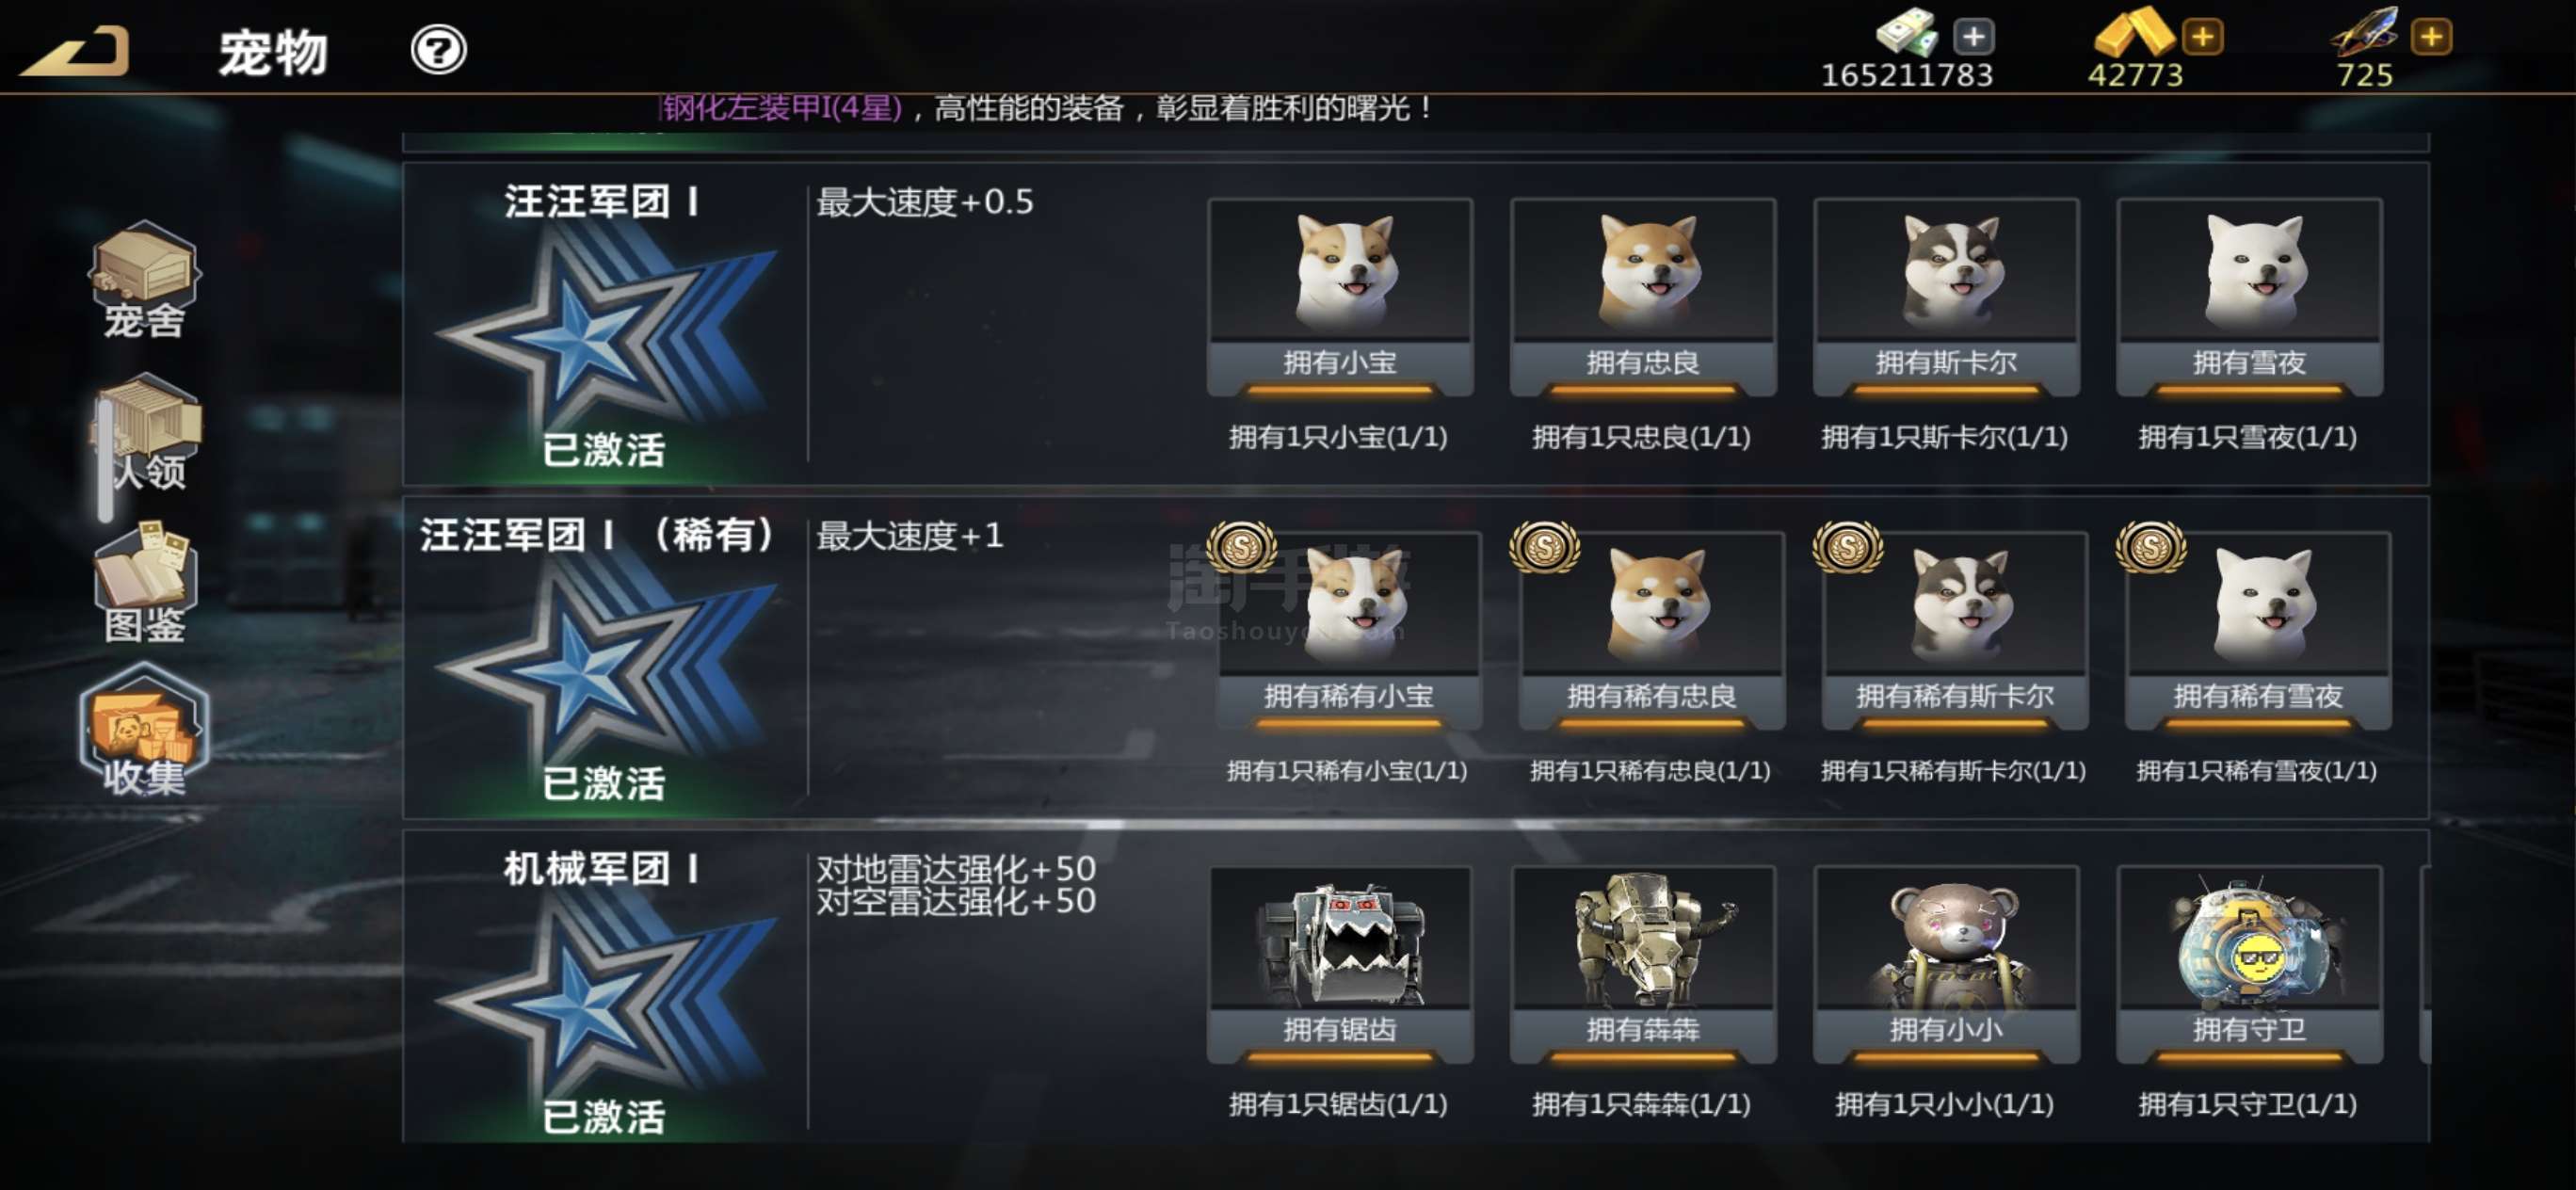Select the 拥有小宝 pet card

(1340, 297)
